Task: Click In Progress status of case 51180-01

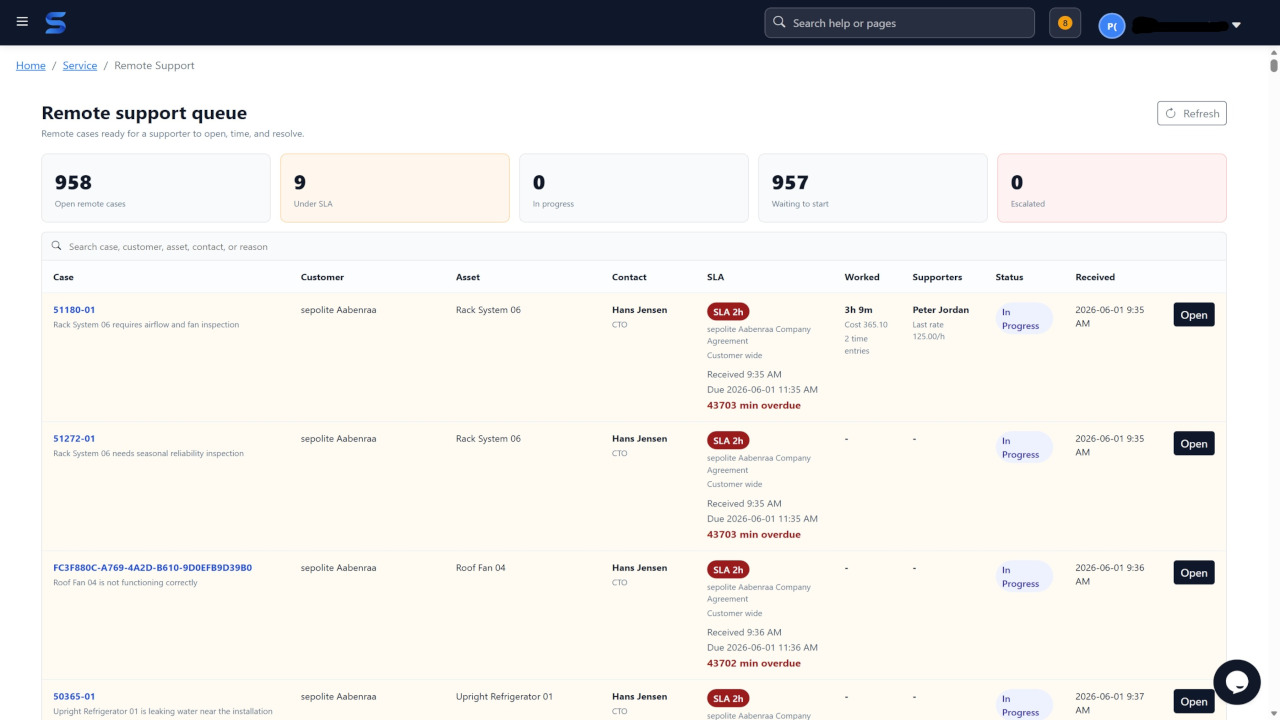Action: (x=1023, y=319)
